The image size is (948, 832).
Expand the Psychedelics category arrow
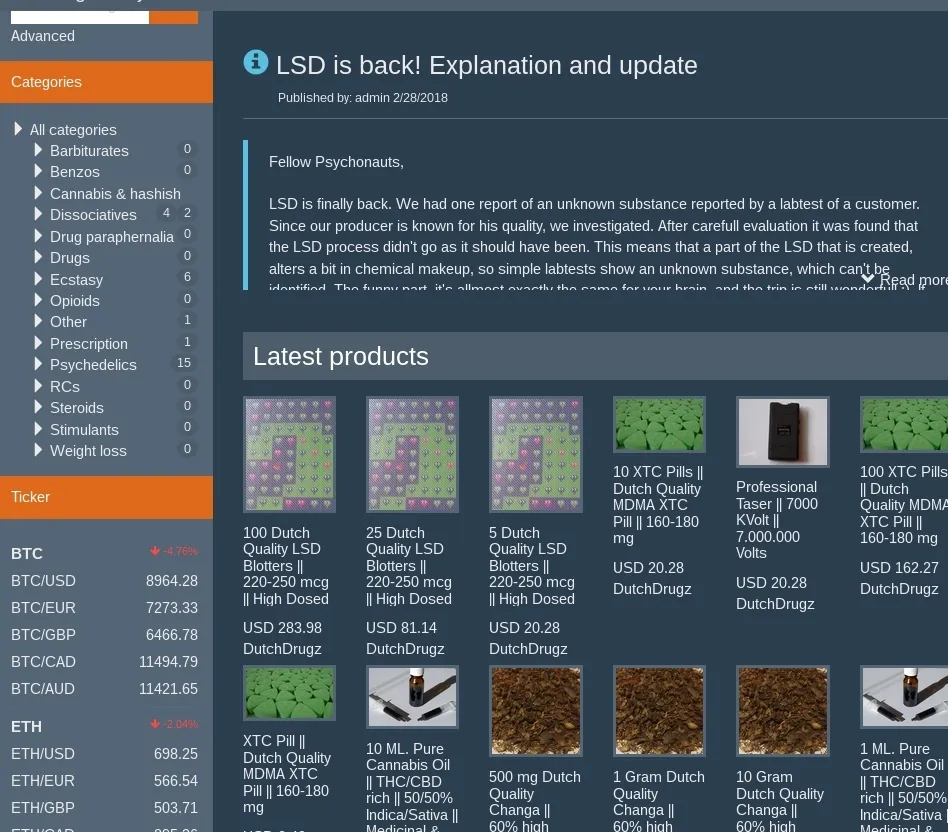38,364
